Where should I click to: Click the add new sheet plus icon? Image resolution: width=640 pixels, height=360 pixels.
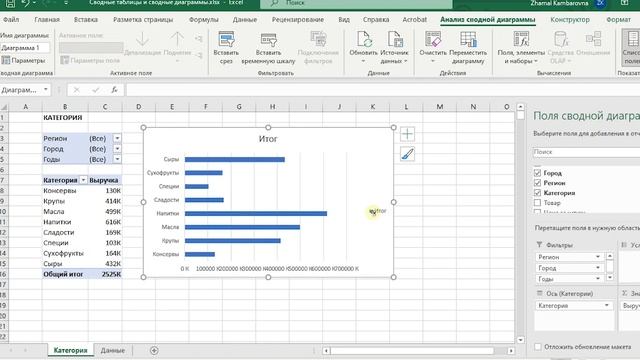coord(154,351)
